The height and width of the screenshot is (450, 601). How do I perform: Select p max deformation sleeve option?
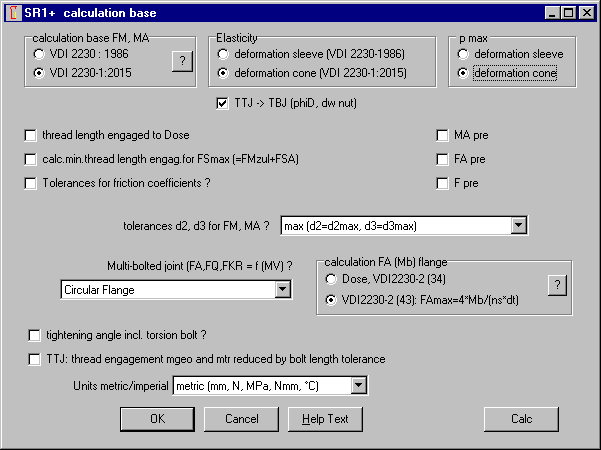click(x=463, y=54)
